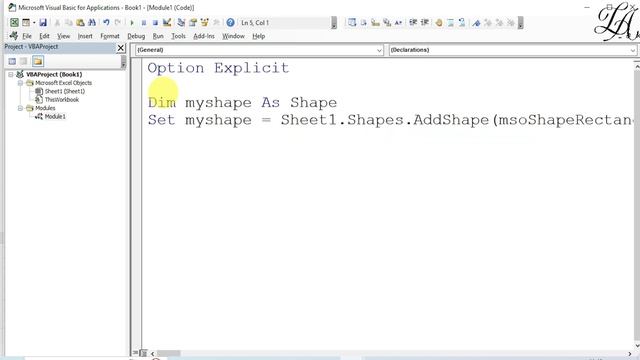
Task: Click the horizontal scrollbar thumb
Action: point(169,353)
